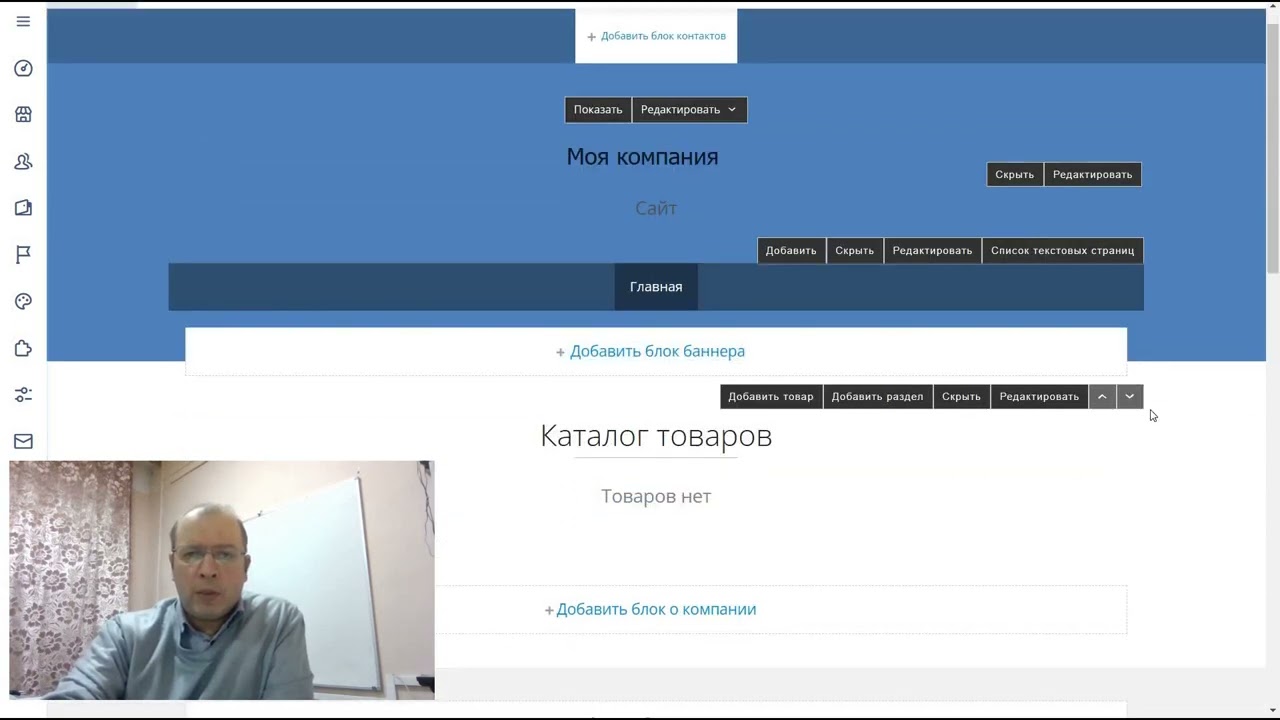Screen dimensions: 1280x720
Task: Click the Каталог товаров heading
Action: pyautogui.click(x=656, y=436)
